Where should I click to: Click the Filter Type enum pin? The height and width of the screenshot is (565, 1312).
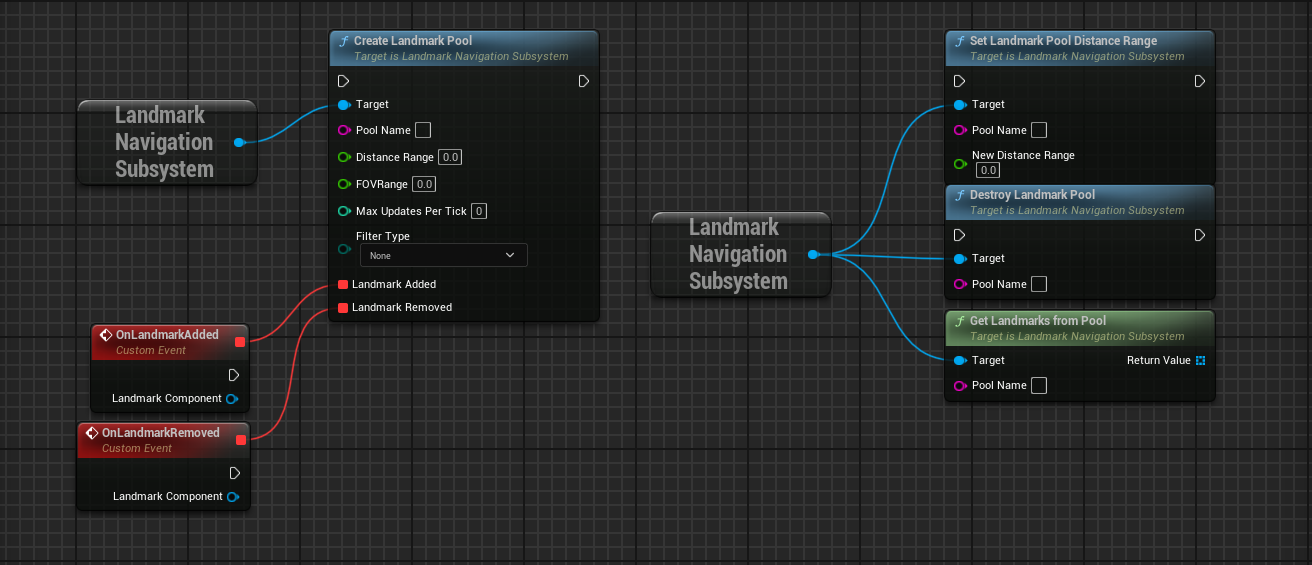(x=344, y=248)
